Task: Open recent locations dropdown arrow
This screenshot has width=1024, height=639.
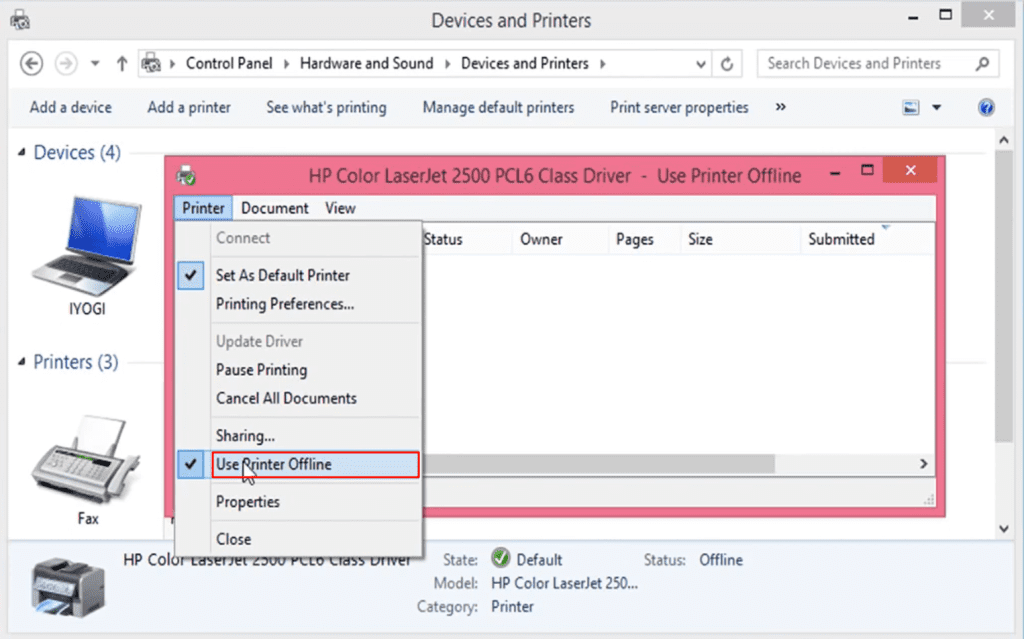Action: tap(95, 63)
